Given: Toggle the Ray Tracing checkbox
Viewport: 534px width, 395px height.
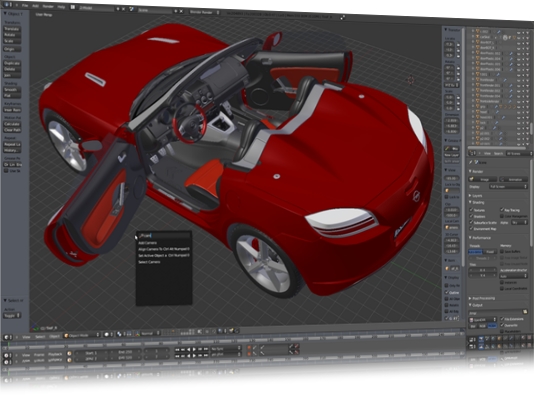Looking at the screenshot, I should [x=502, y=210].
